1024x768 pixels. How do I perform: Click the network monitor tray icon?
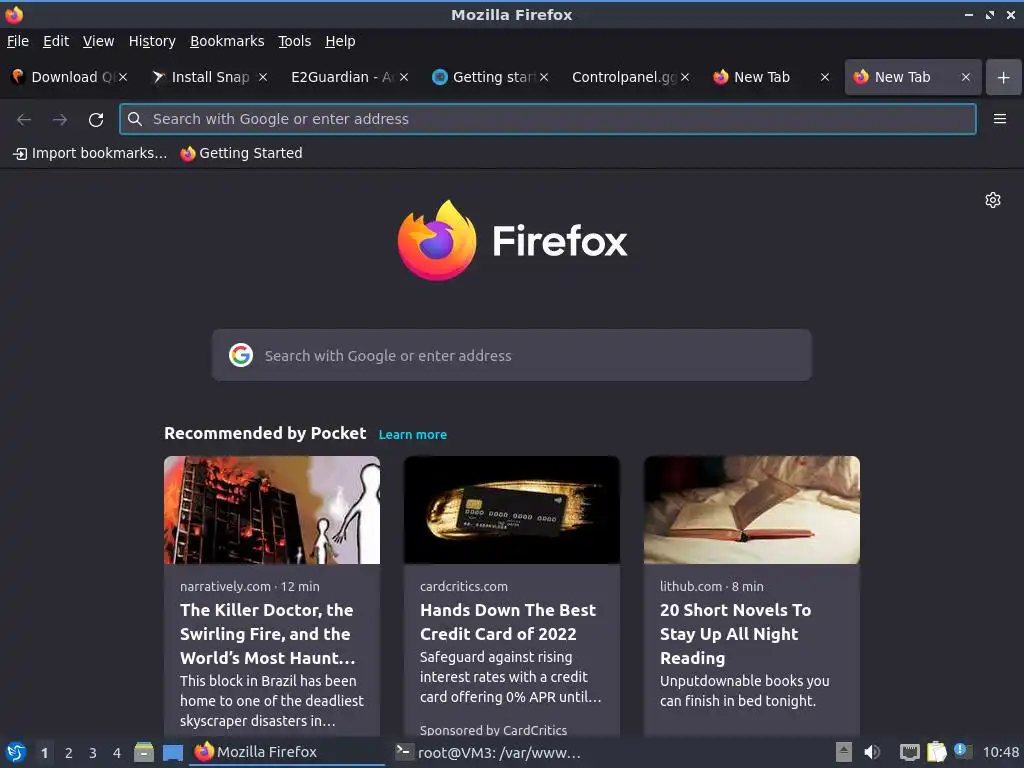(x=909, y=752)
